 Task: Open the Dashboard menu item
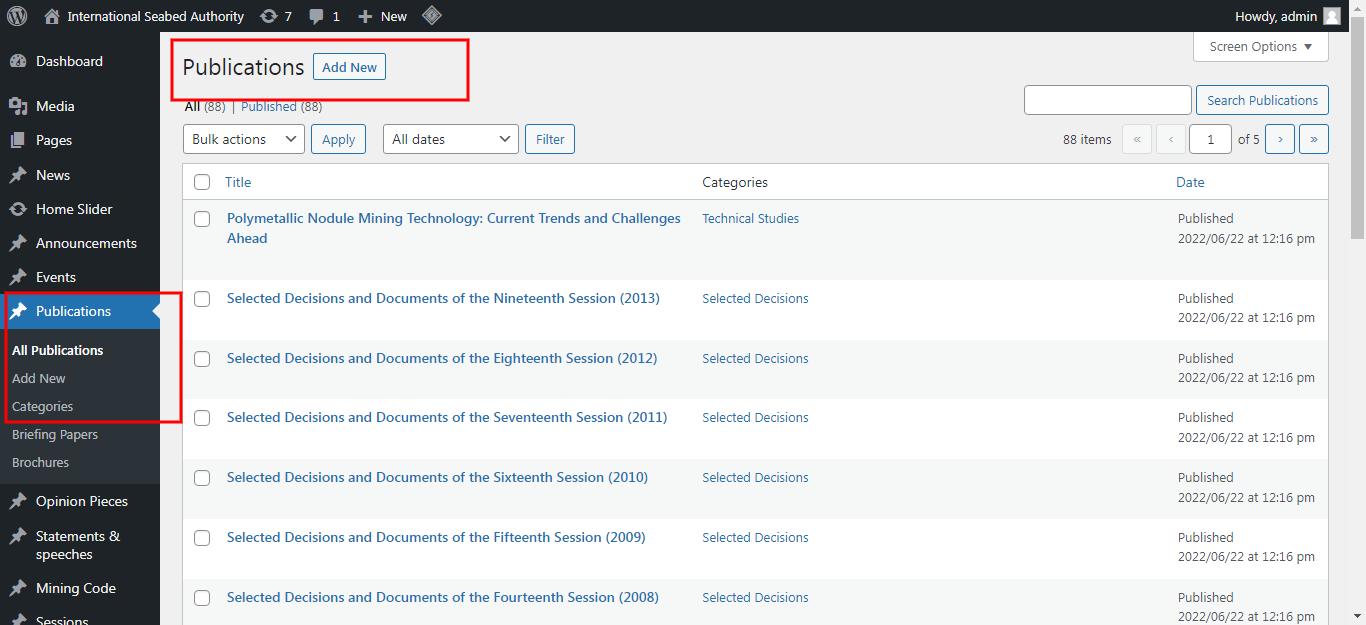[x=80, y=61]
